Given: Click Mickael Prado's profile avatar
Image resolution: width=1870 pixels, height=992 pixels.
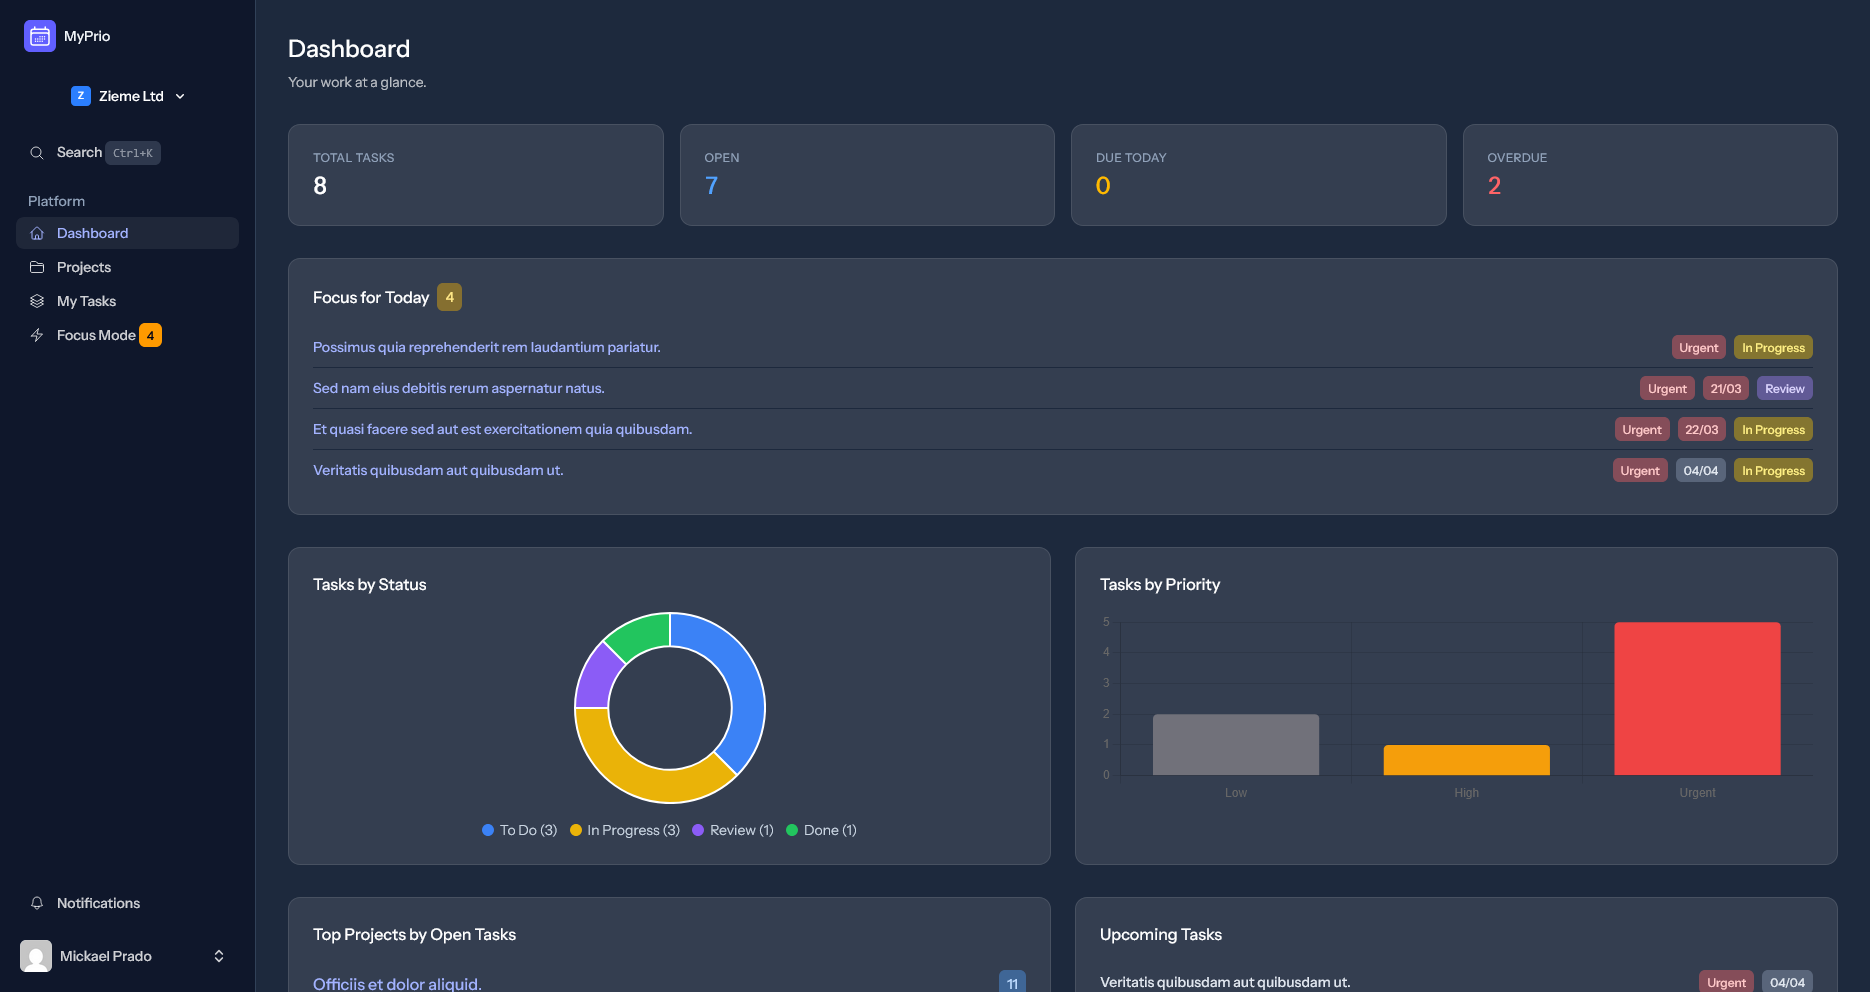Looking at the screenshot, I should (37, 956).
